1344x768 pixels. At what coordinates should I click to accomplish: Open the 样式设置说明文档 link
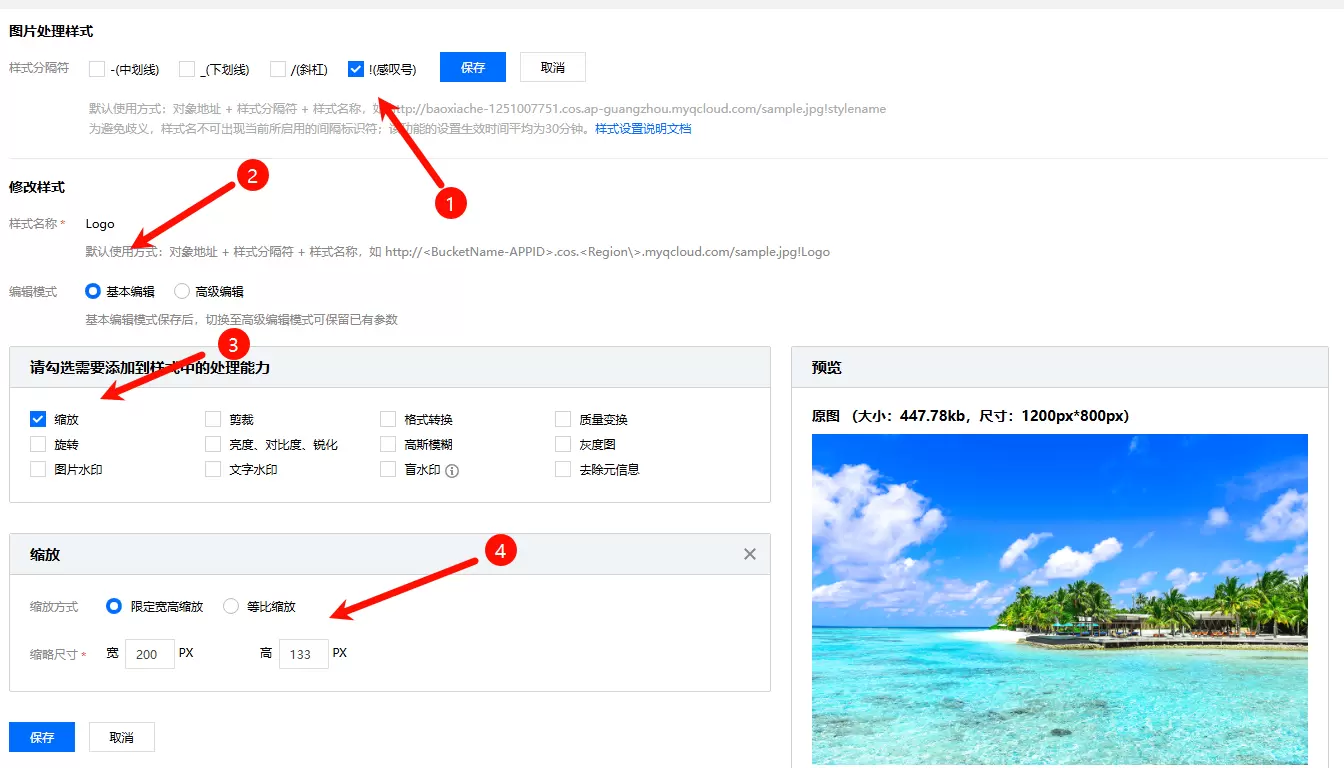[643, 129]
